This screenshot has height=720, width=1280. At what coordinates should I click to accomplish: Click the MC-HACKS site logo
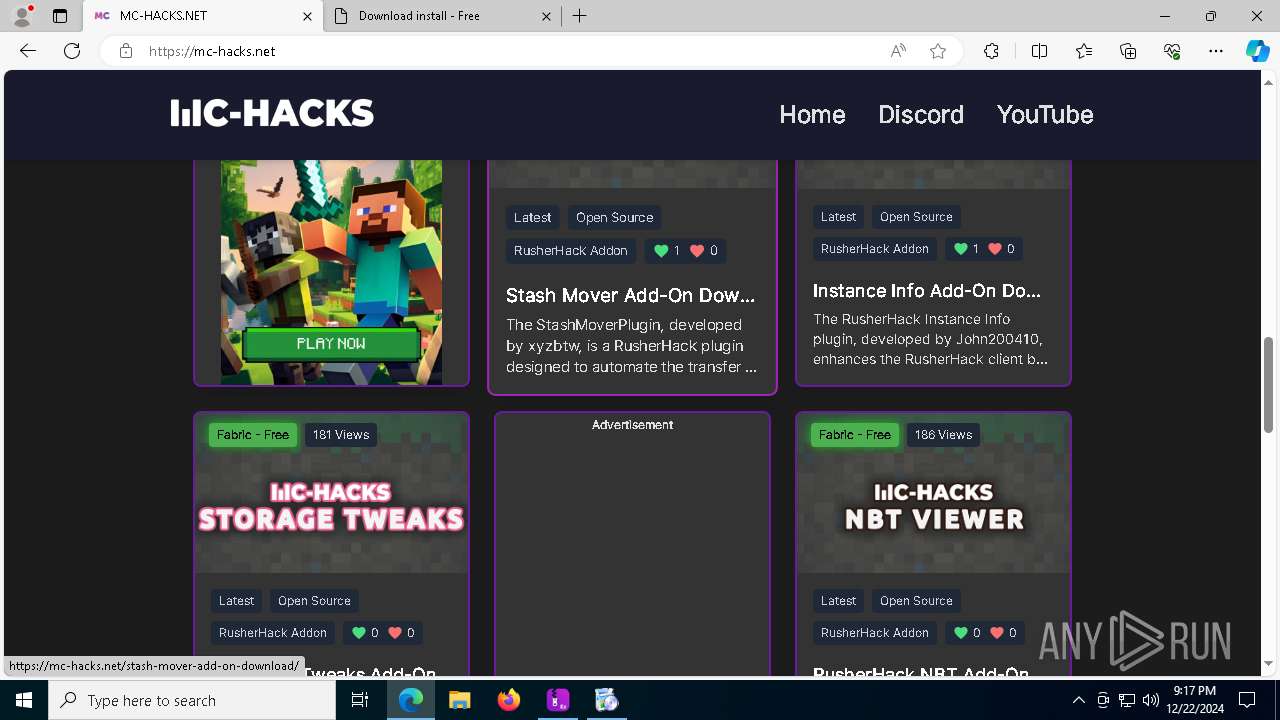pos(272,114)
